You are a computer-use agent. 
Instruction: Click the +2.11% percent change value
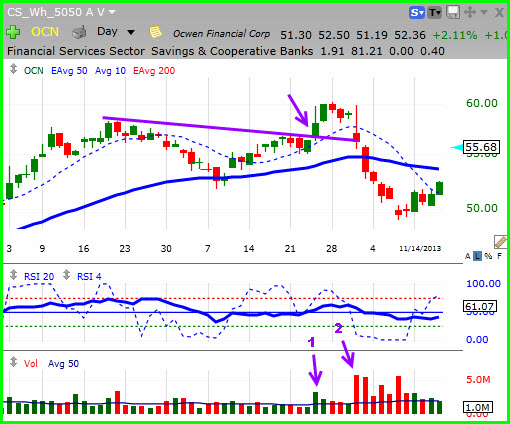click(455, 35)
